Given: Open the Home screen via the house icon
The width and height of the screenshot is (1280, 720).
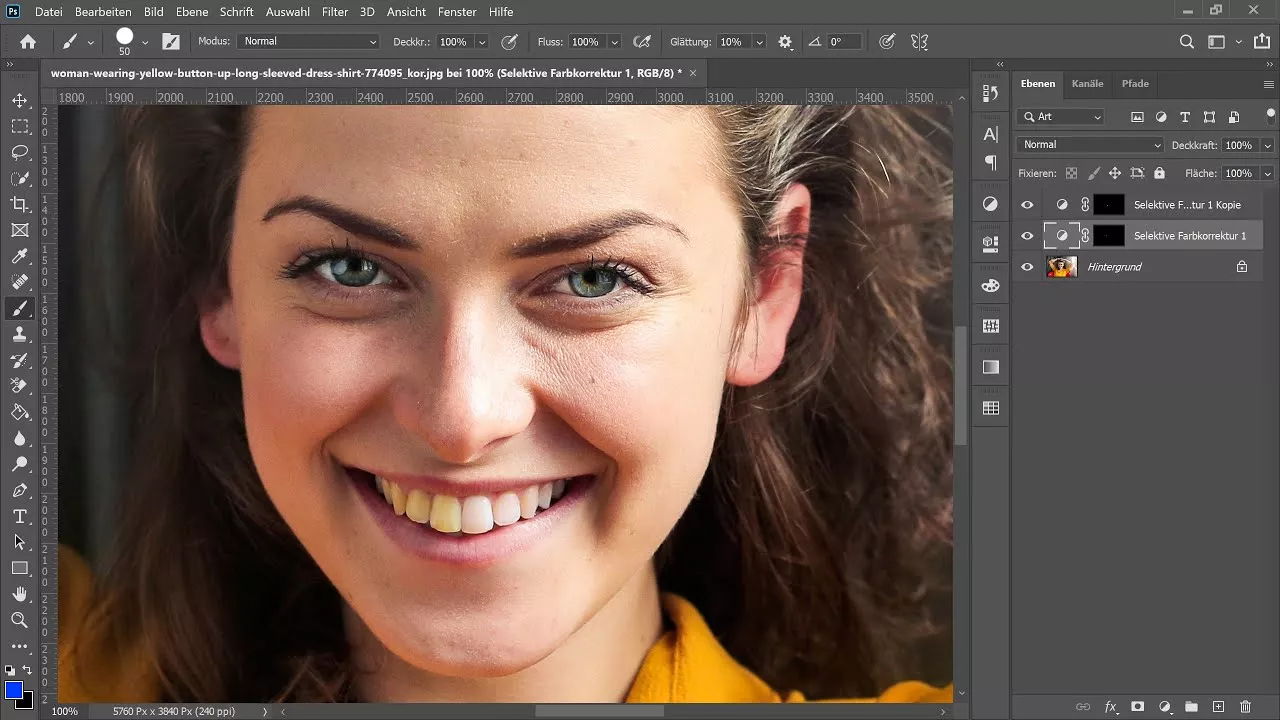Looking at the screenshot, I should [x=27, y=41].
